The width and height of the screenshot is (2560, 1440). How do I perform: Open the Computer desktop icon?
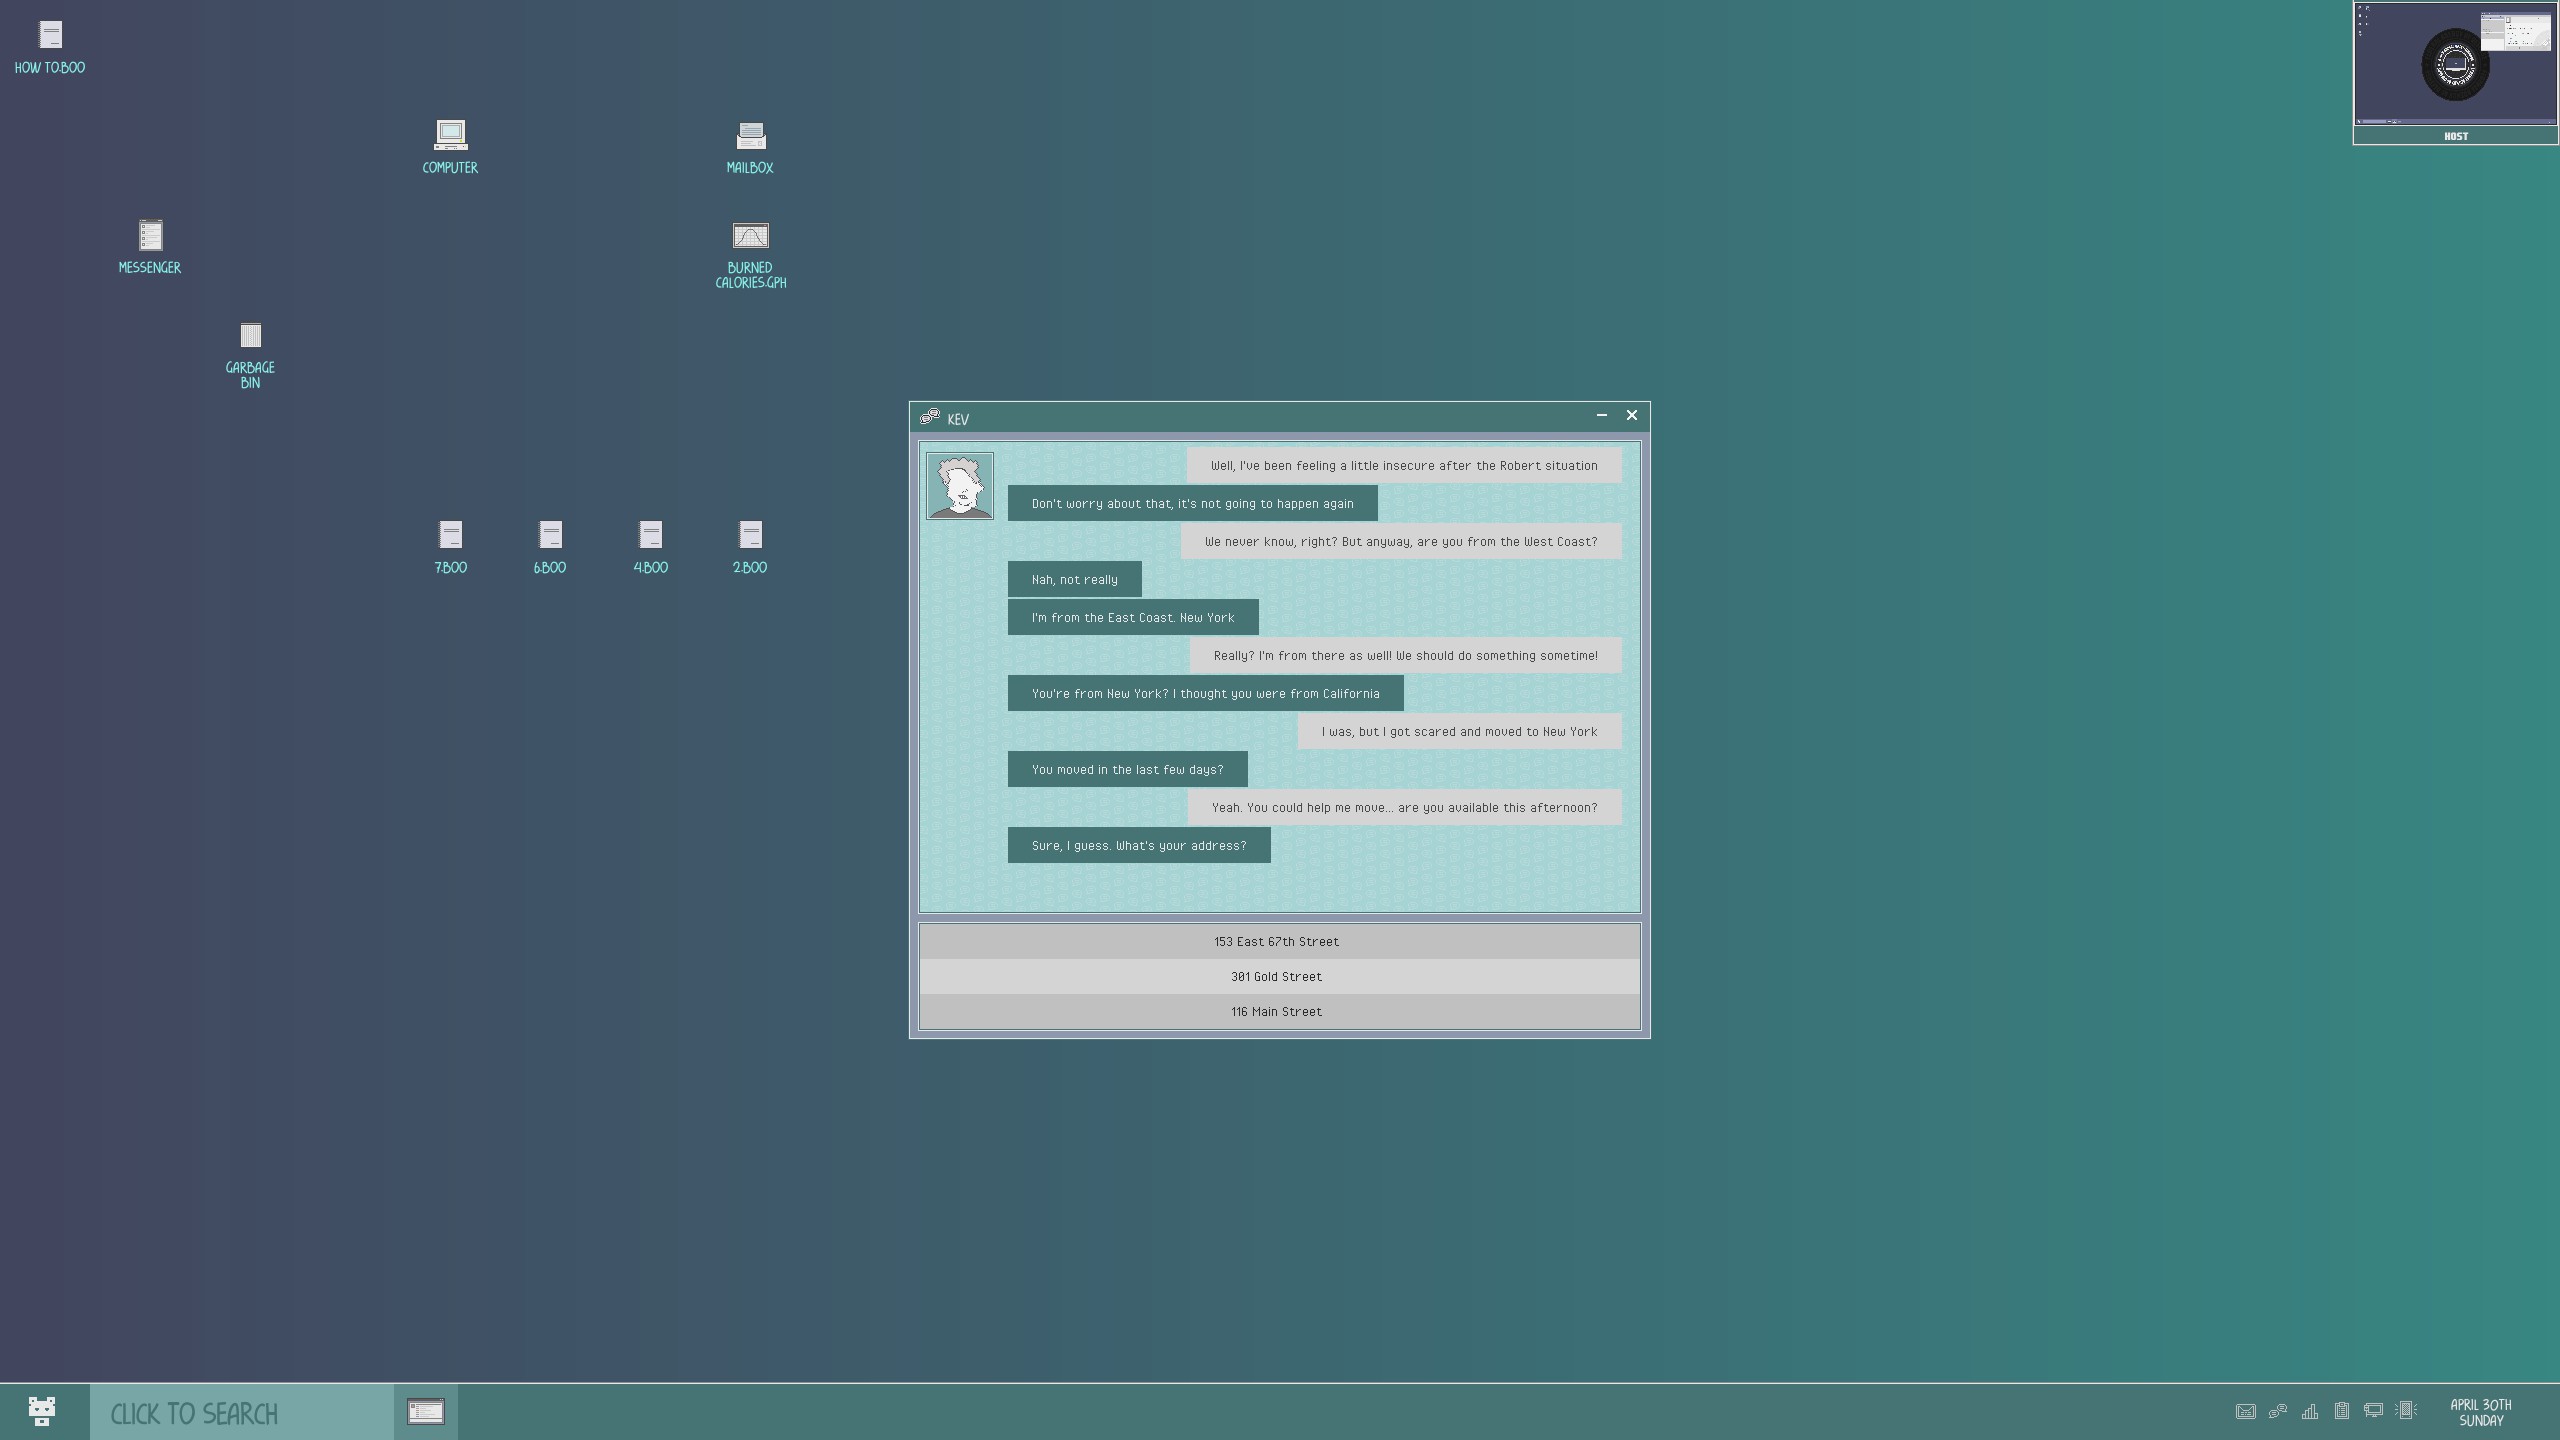(450, 136)
